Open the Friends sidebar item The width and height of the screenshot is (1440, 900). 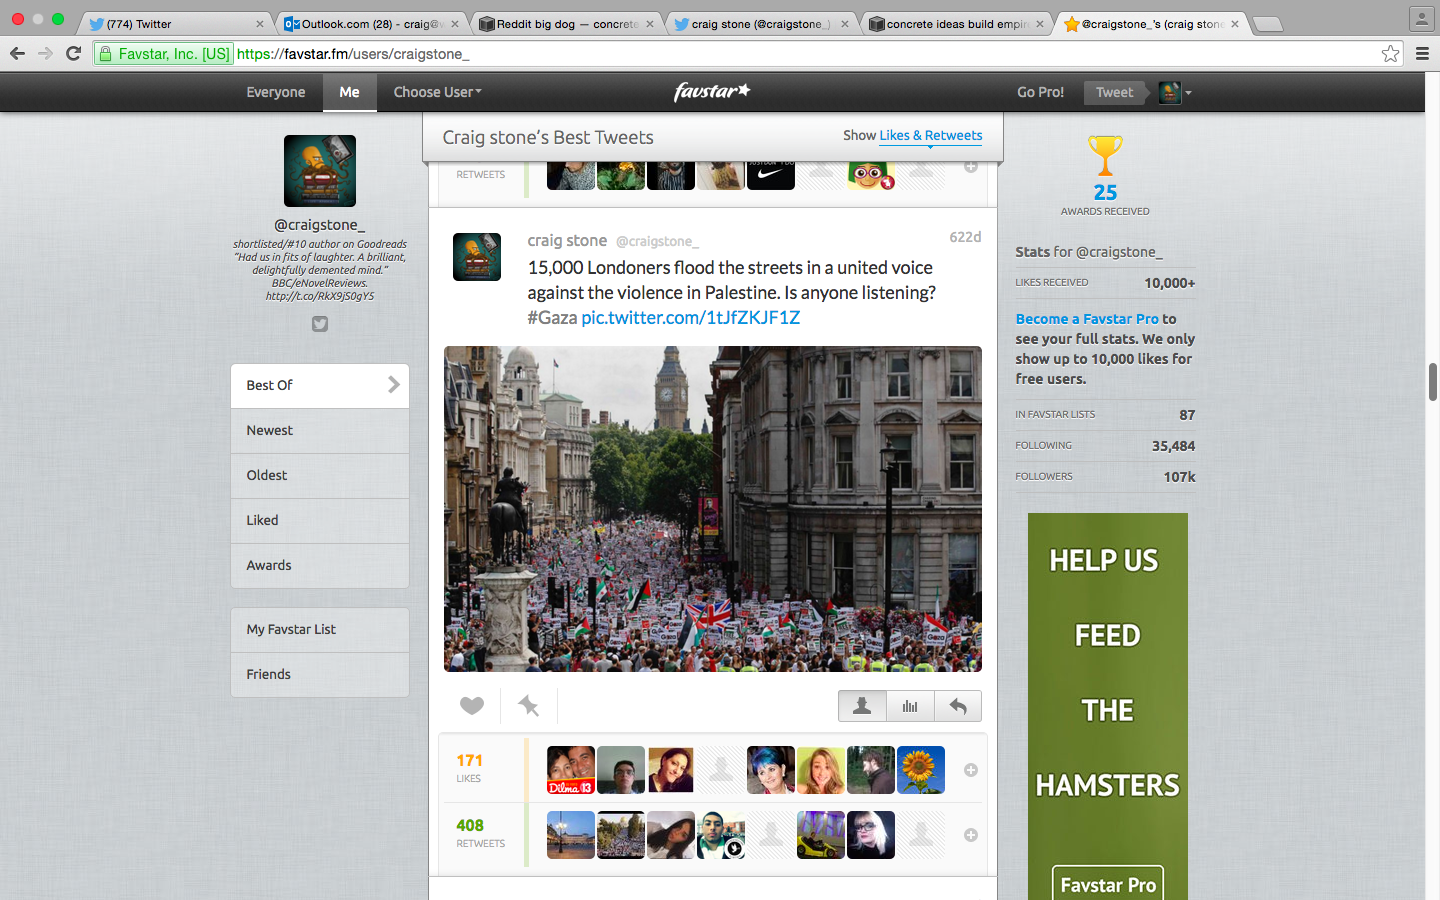pos(320,675)
